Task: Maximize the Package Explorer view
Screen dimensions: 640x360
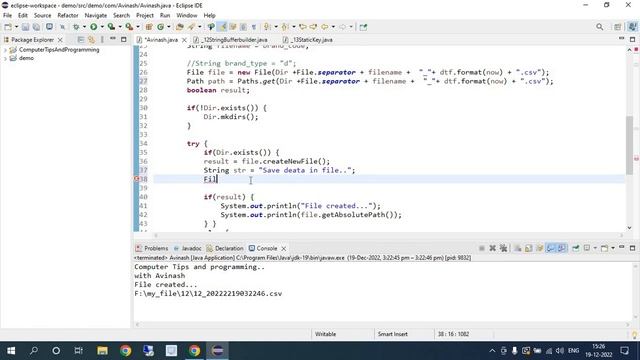Action: point(124,40)
